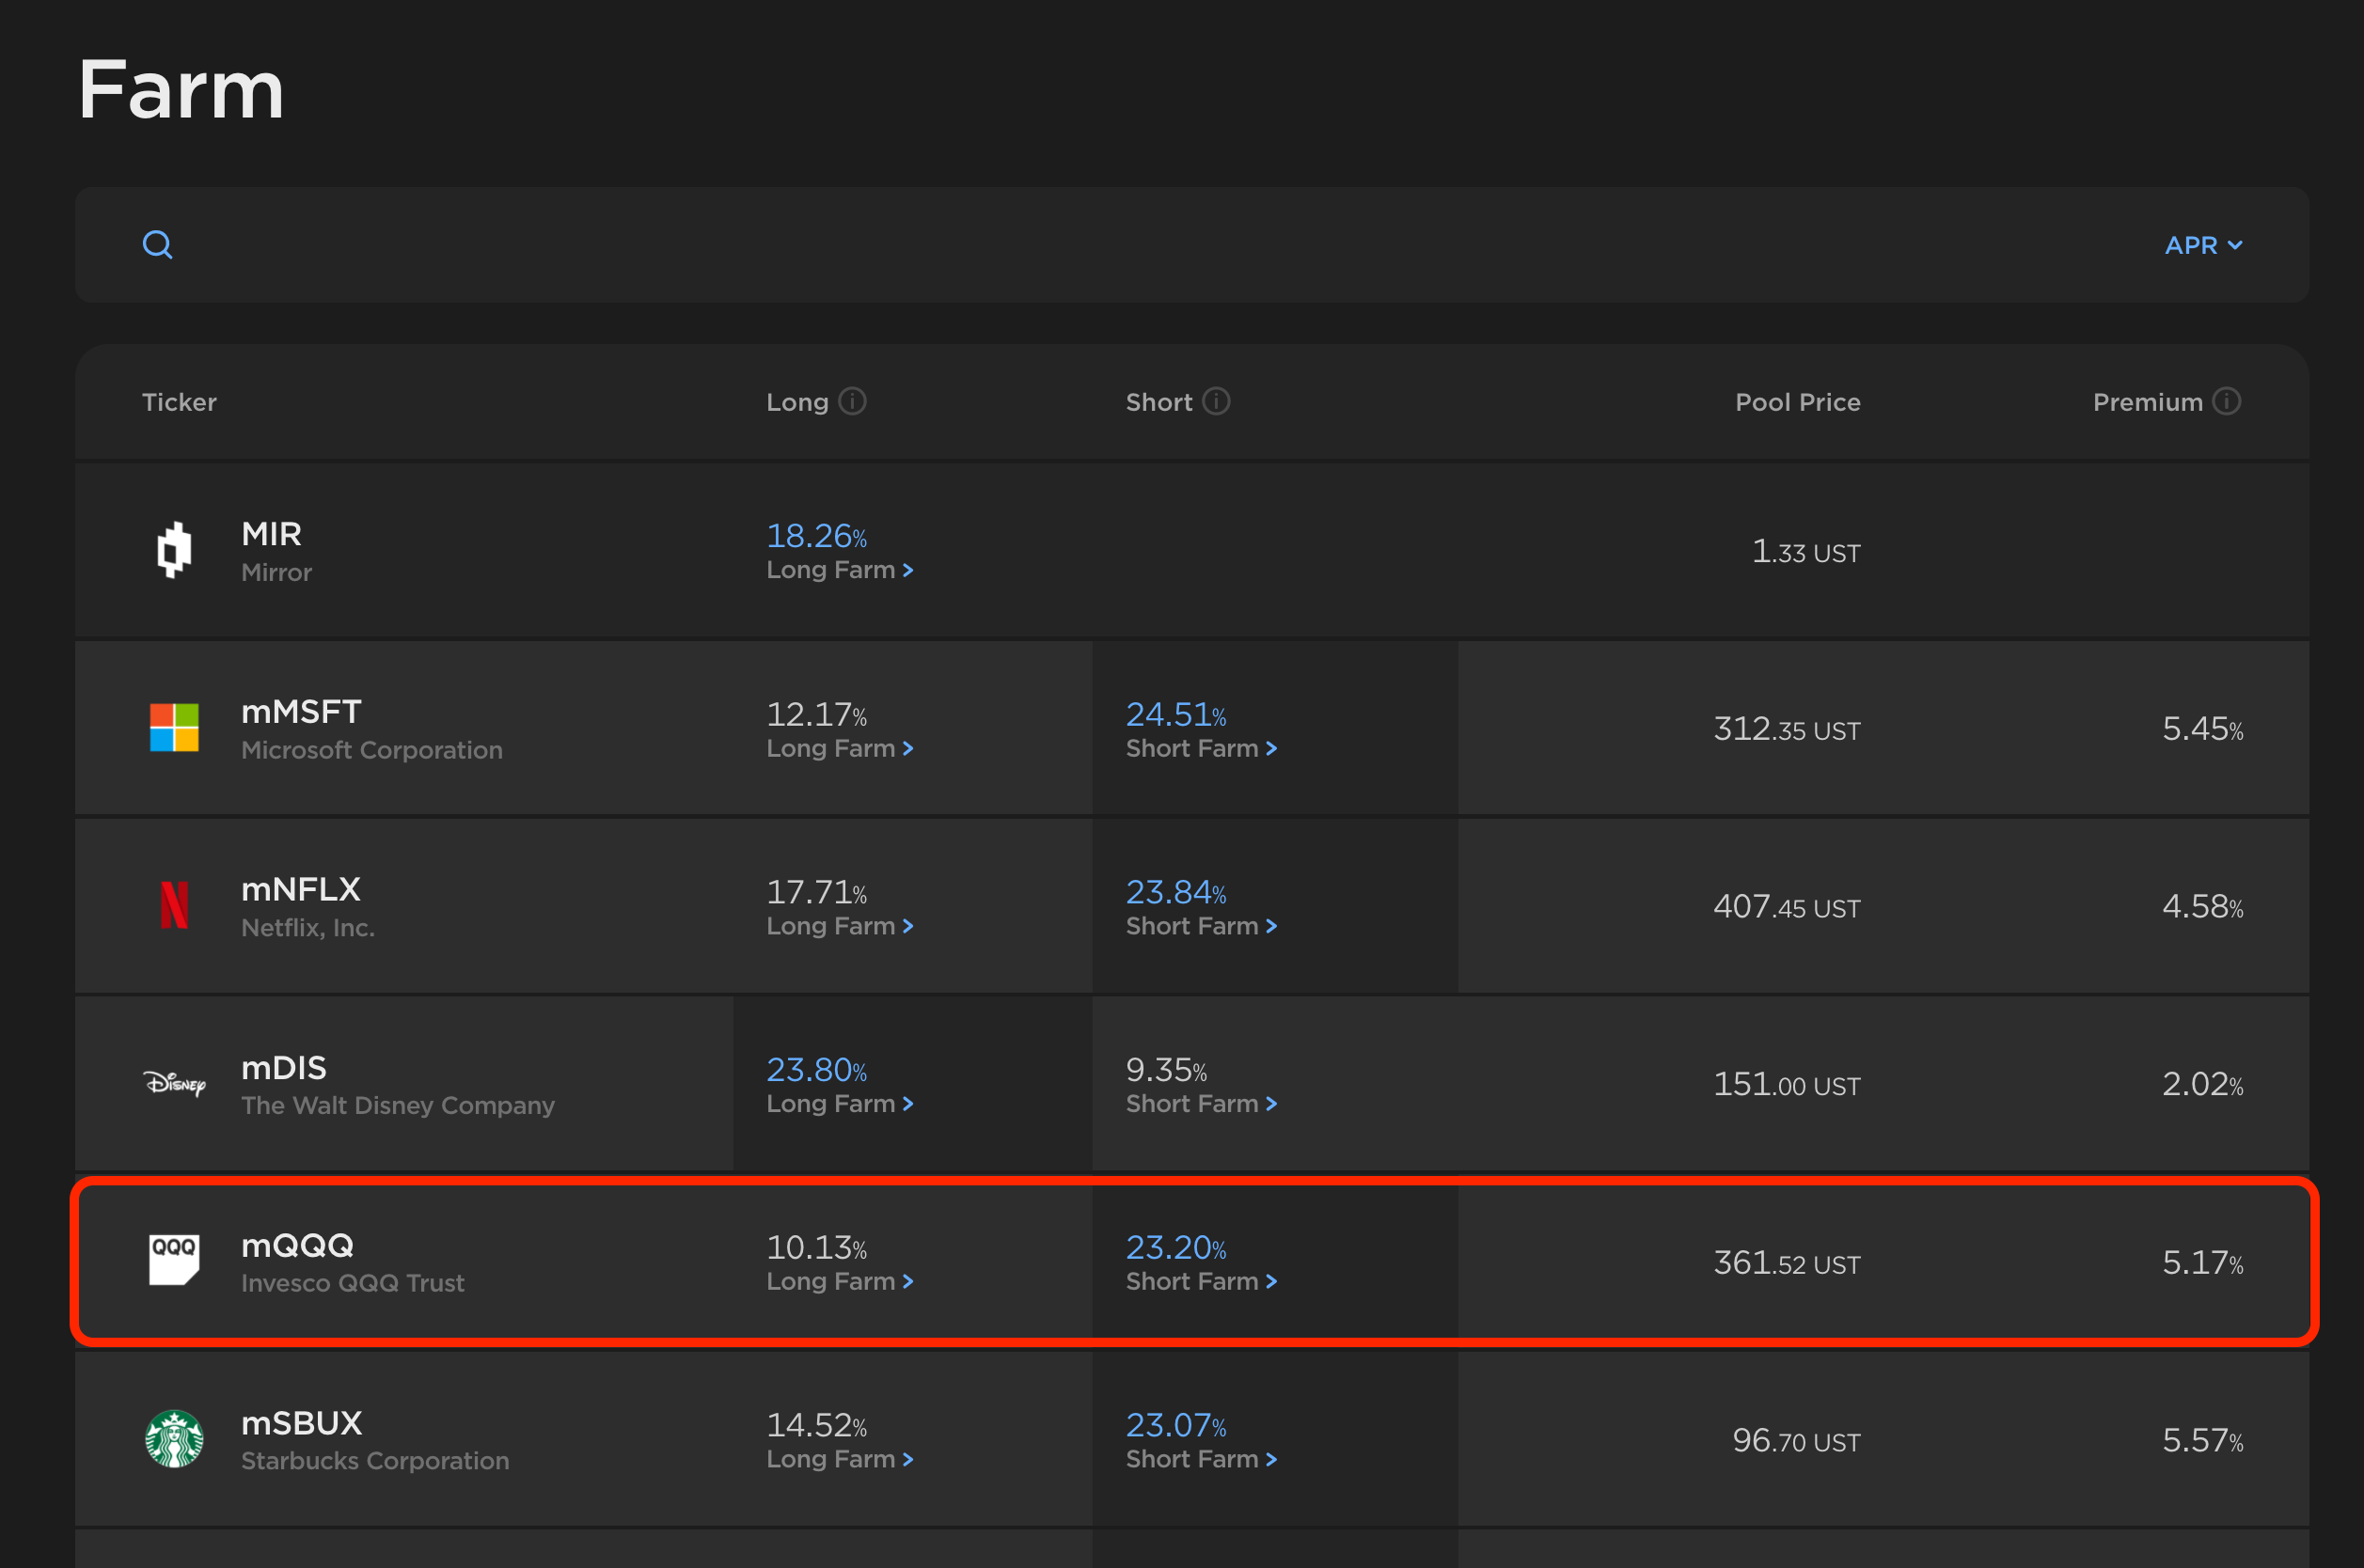
Task: Click the 9.35% mDIS short APR
Action: coord(1166,1070)
